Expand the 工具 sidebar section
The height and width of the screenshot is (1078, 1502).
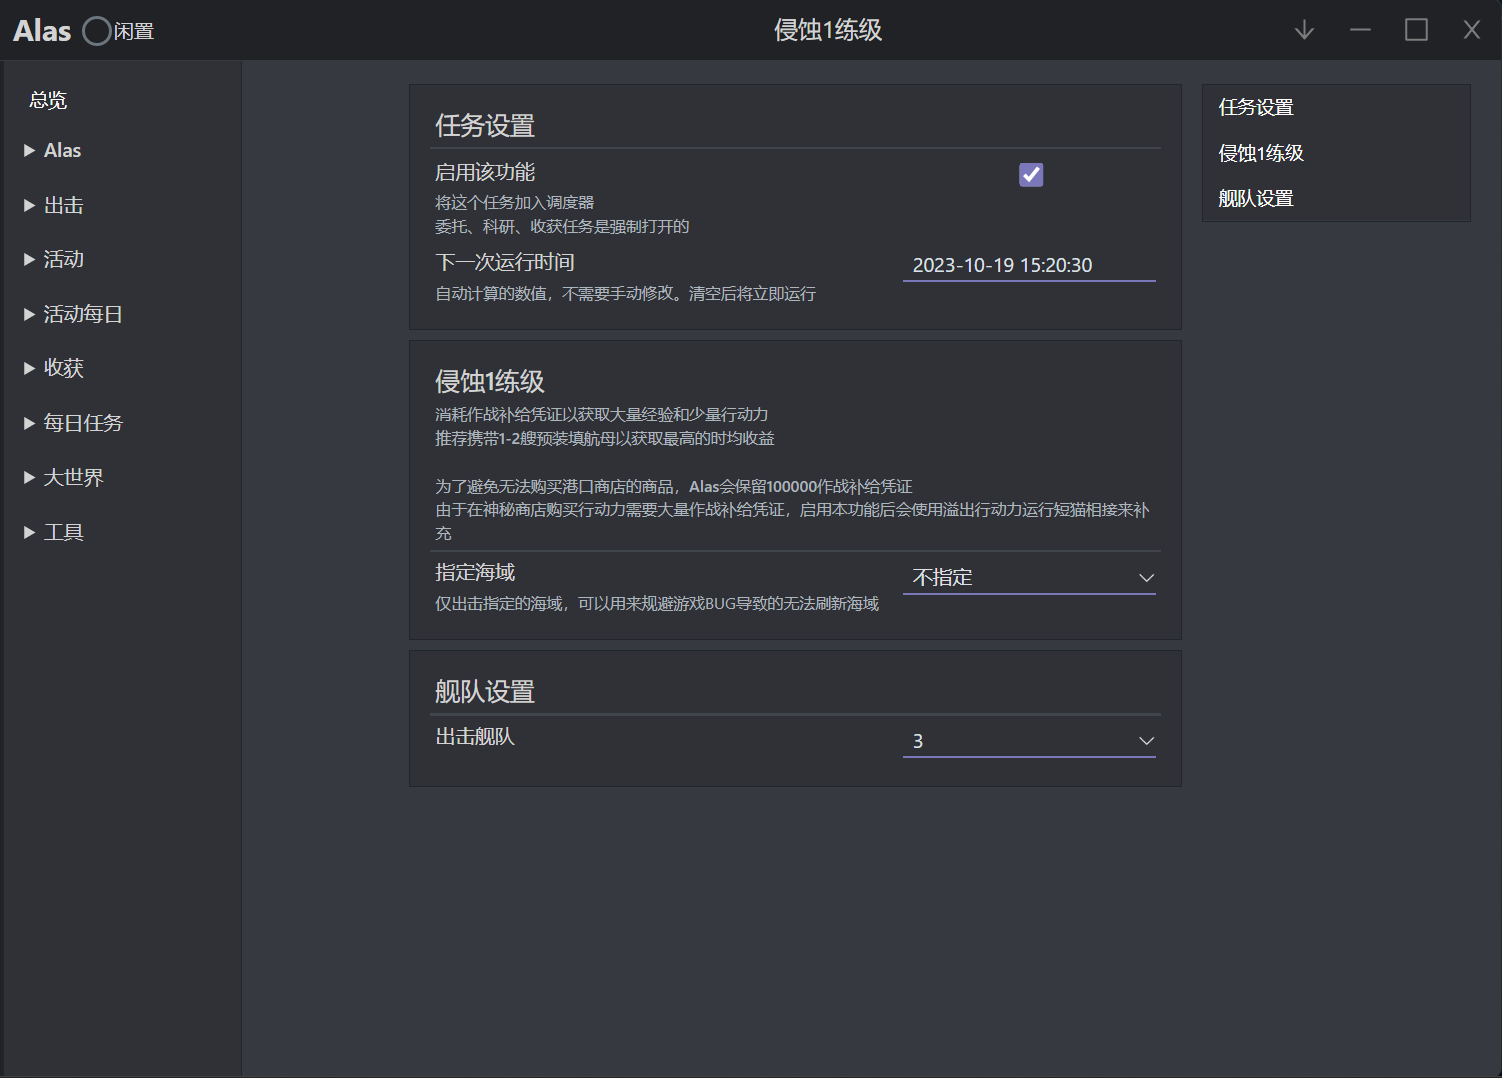coord(63,531)
